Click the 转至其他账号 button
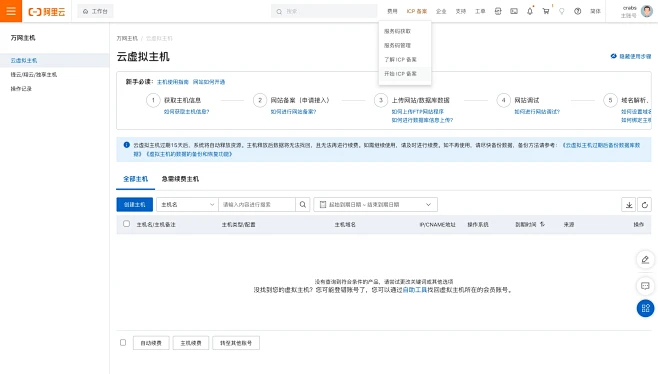658x374 pixels. [x=236, y=343]
